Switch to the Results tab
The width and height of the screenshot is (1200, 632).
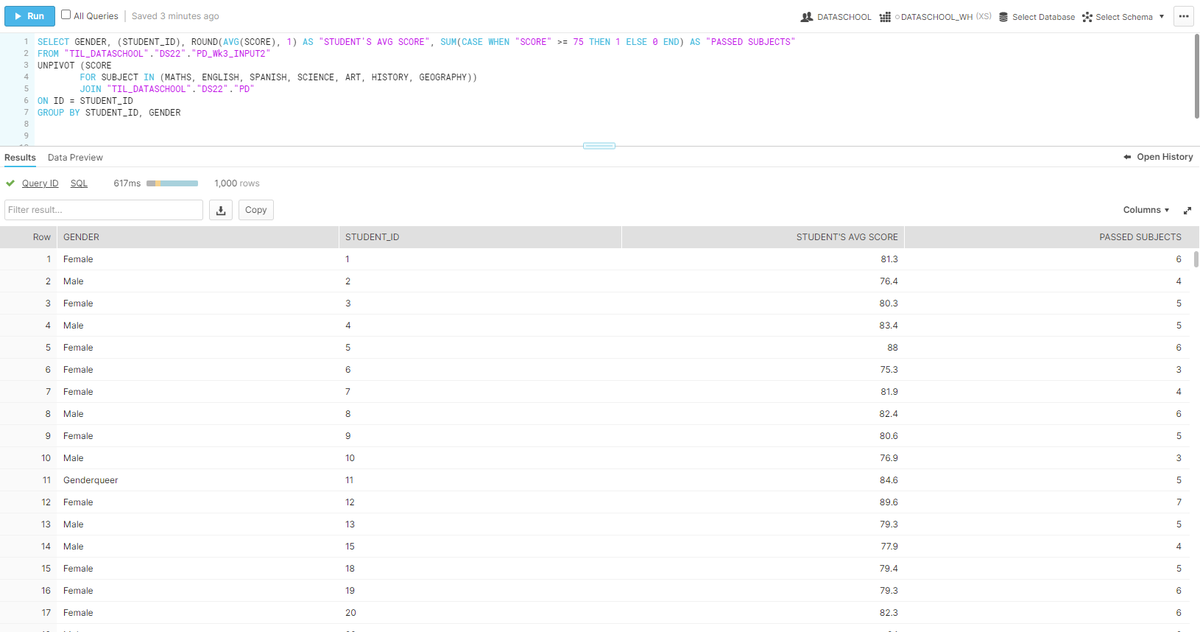20,157
